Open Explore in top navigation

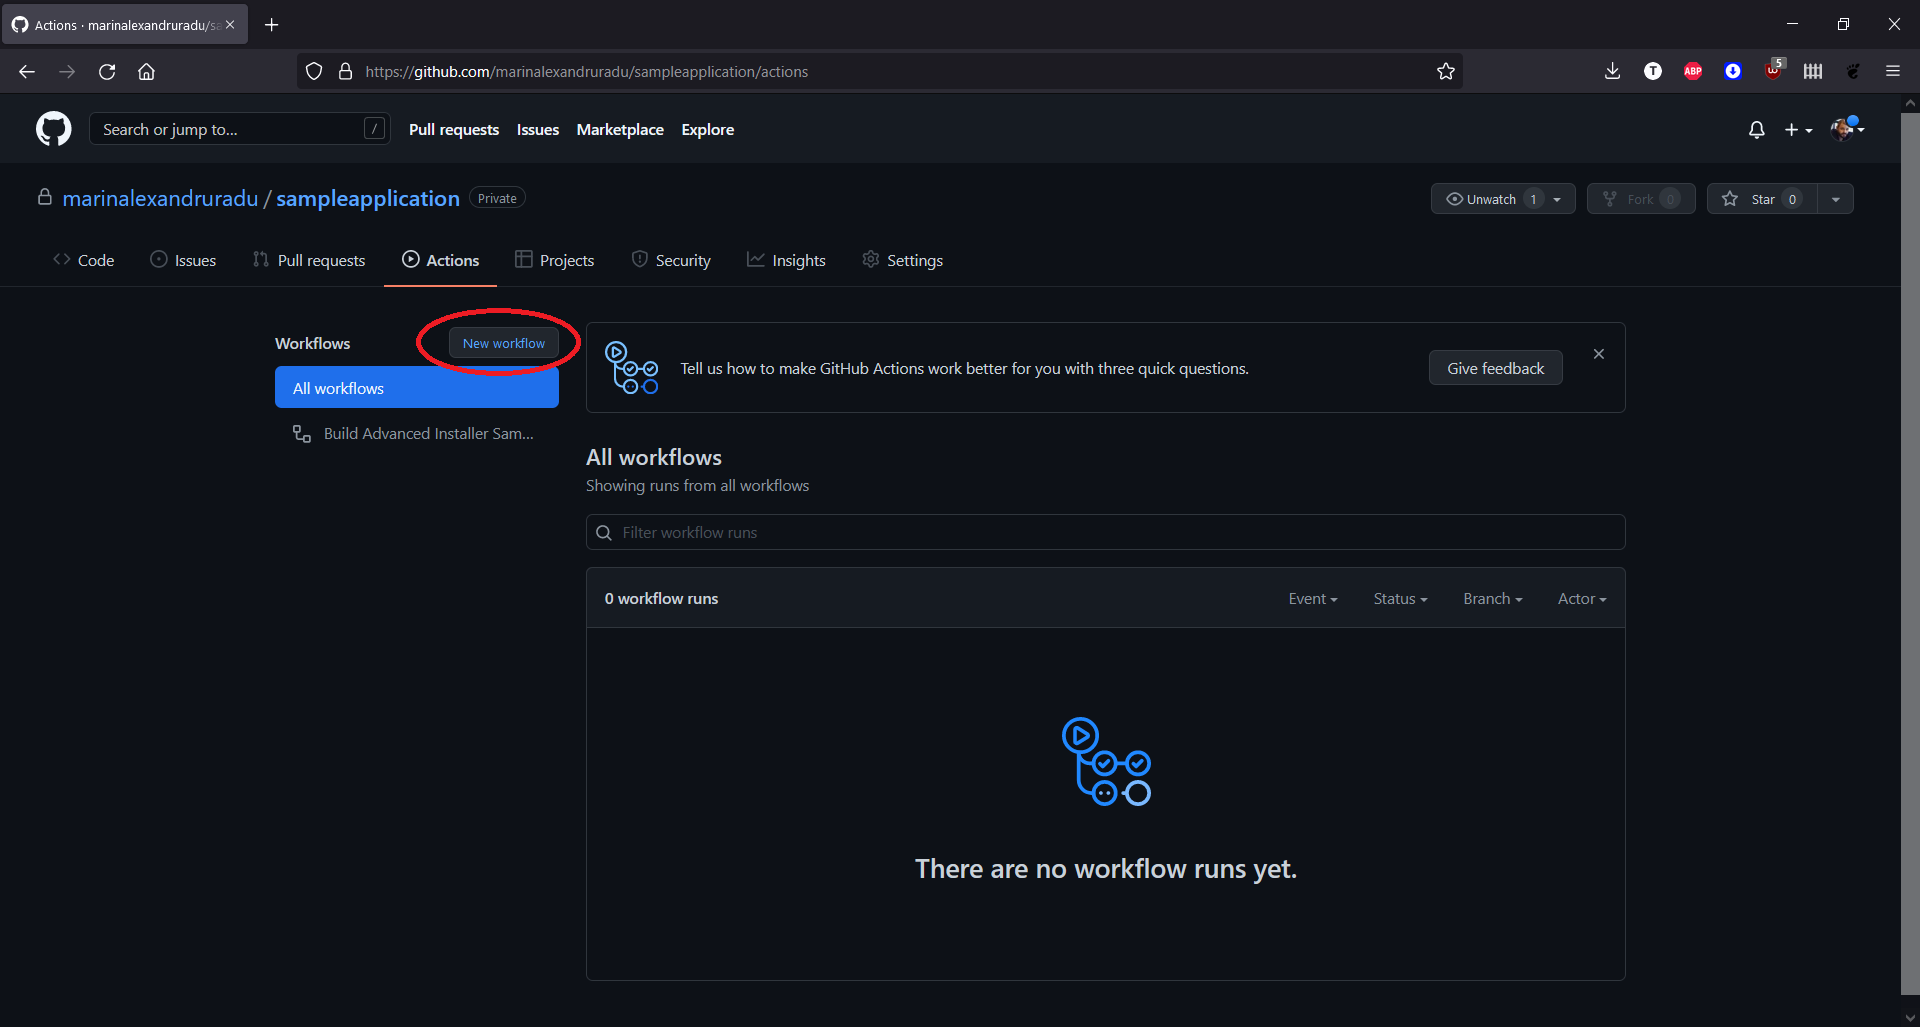pos(708,129)
